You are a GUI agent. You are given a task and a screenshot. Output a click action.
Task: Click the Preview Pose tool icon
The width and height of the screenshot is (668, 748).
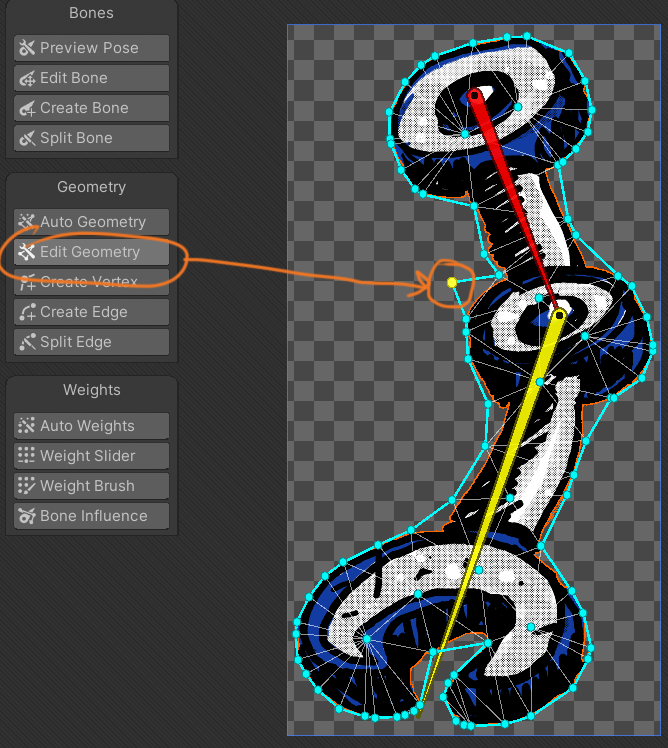coord(27,48)
